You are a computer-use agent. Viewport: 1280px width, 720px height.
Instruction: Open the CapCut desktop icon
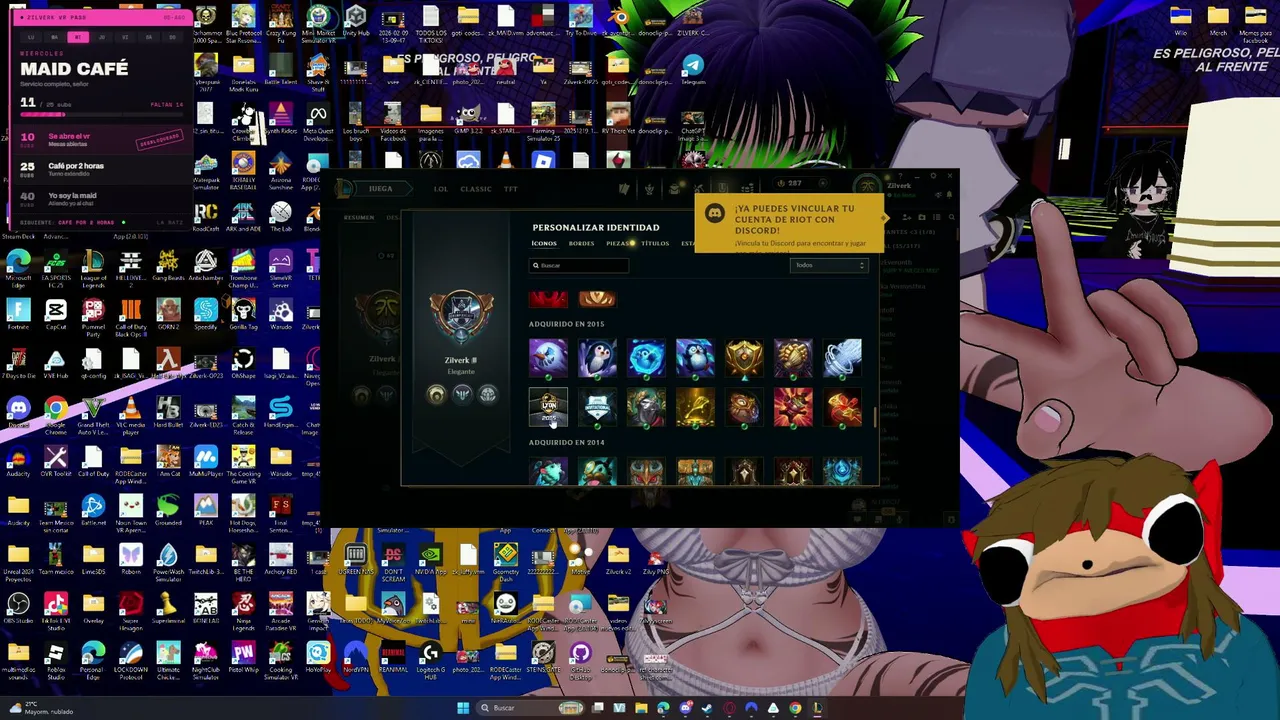tap(55, 315)
